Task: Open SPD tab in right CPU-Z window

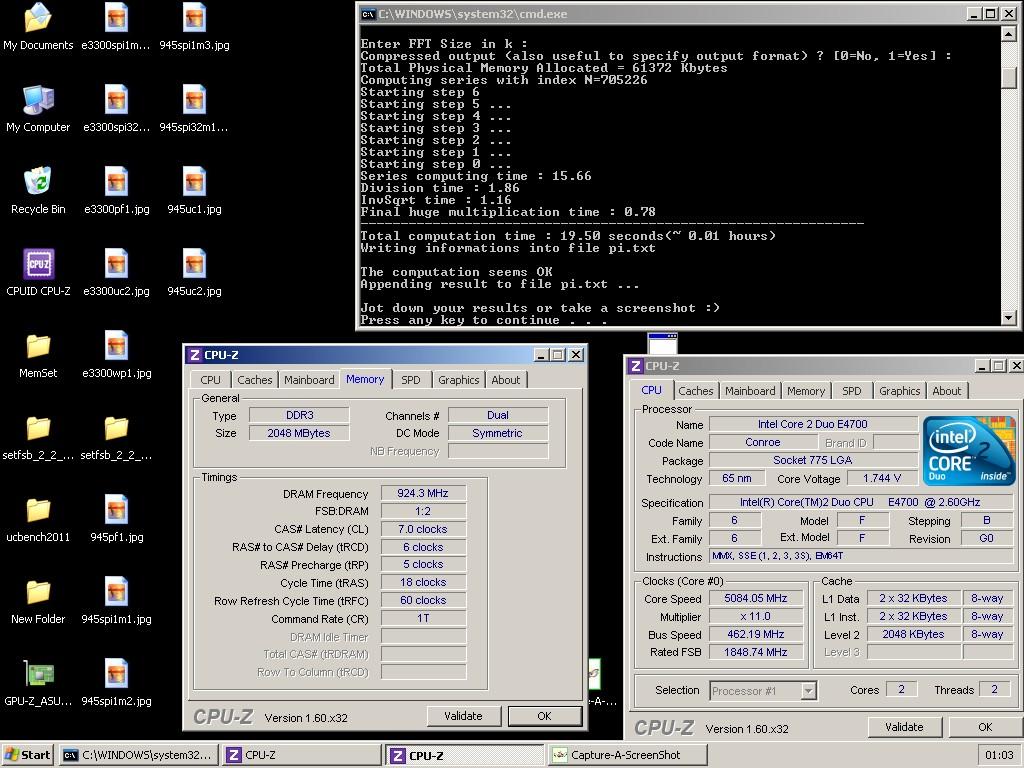Action: pyautogui.click(x=852, y=391)
